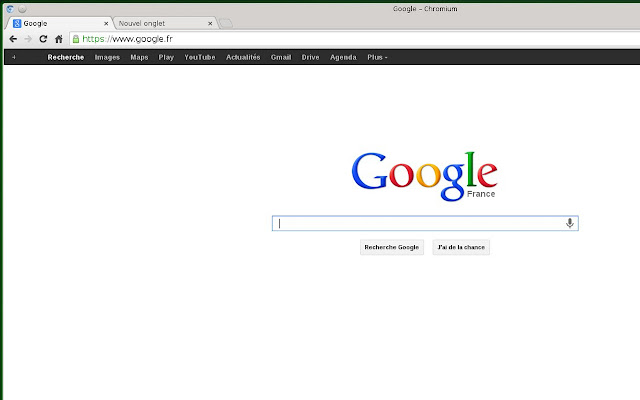Focus the address bar with google.fr
This screenshot has width=640, height=400.
click(354, 39)
